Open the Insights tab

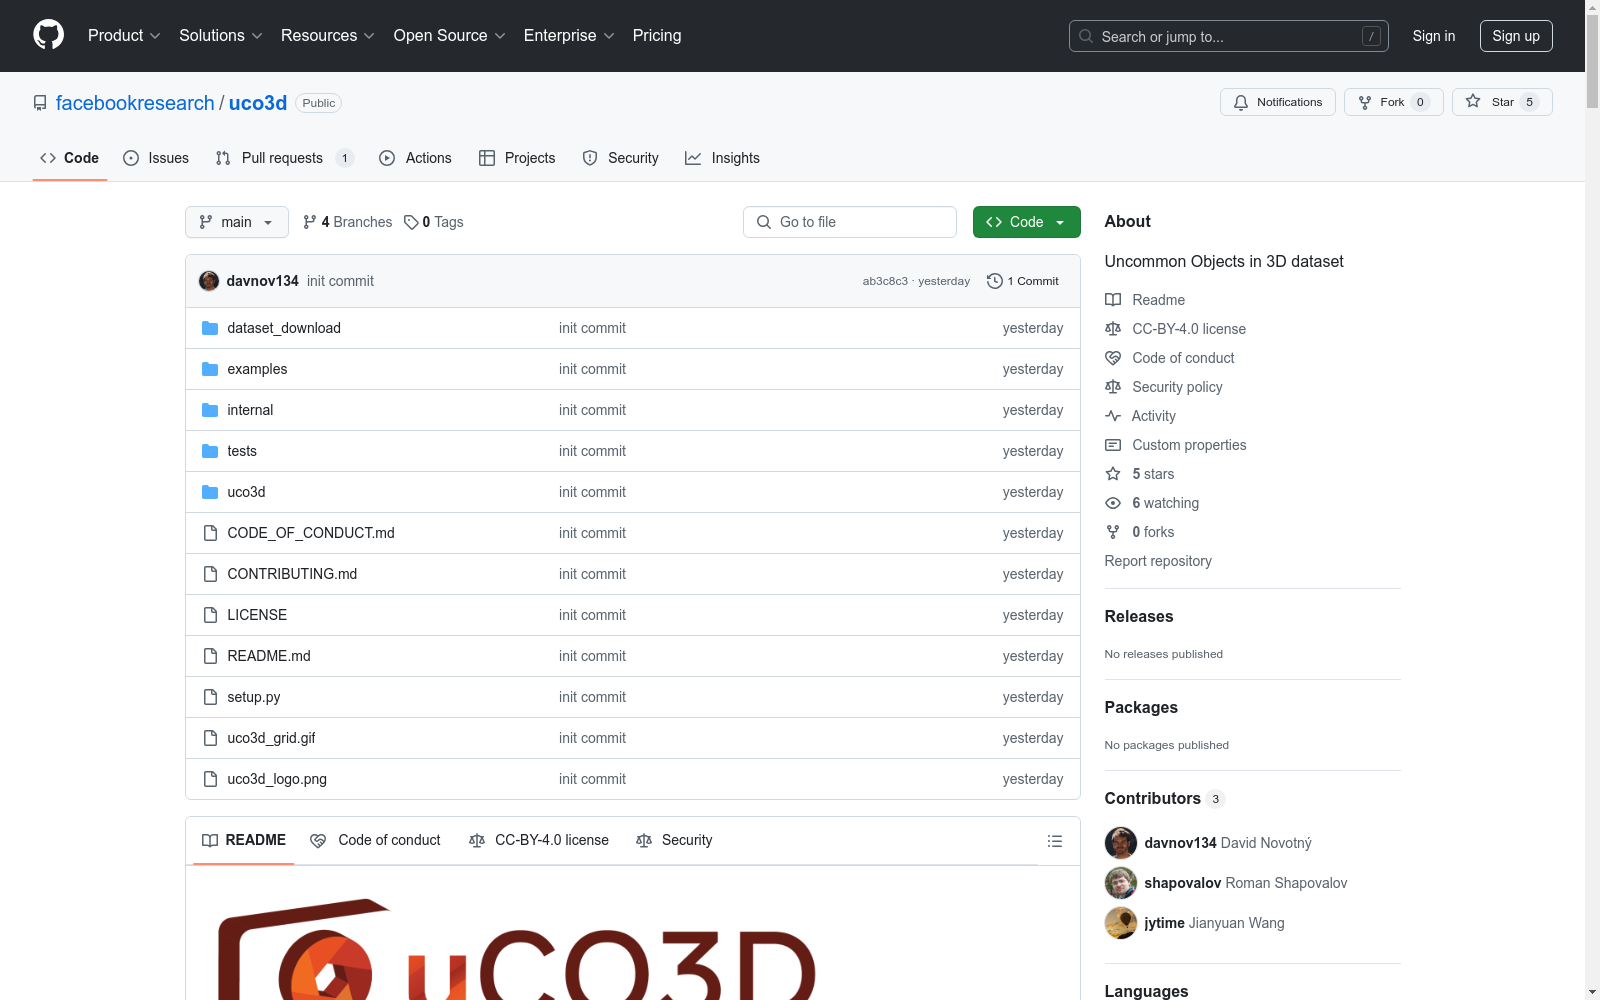pyautogui.click(x=722, y=158)
